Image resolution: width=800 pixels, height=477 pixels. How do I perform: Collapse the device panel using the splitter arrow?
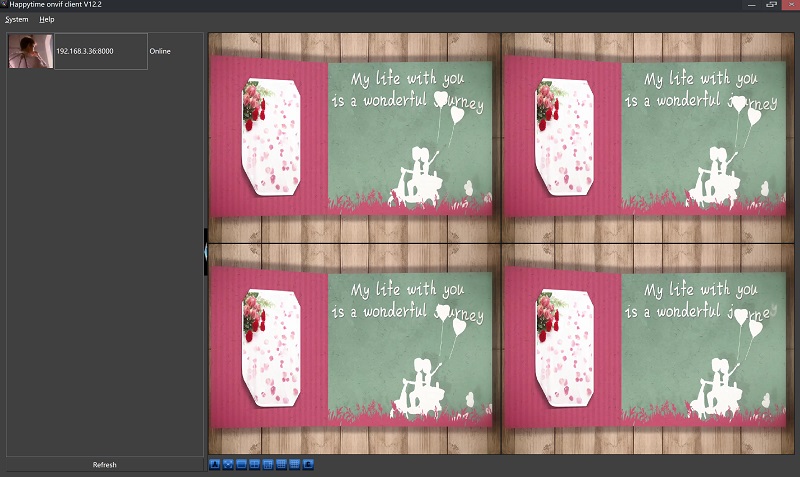206,251
